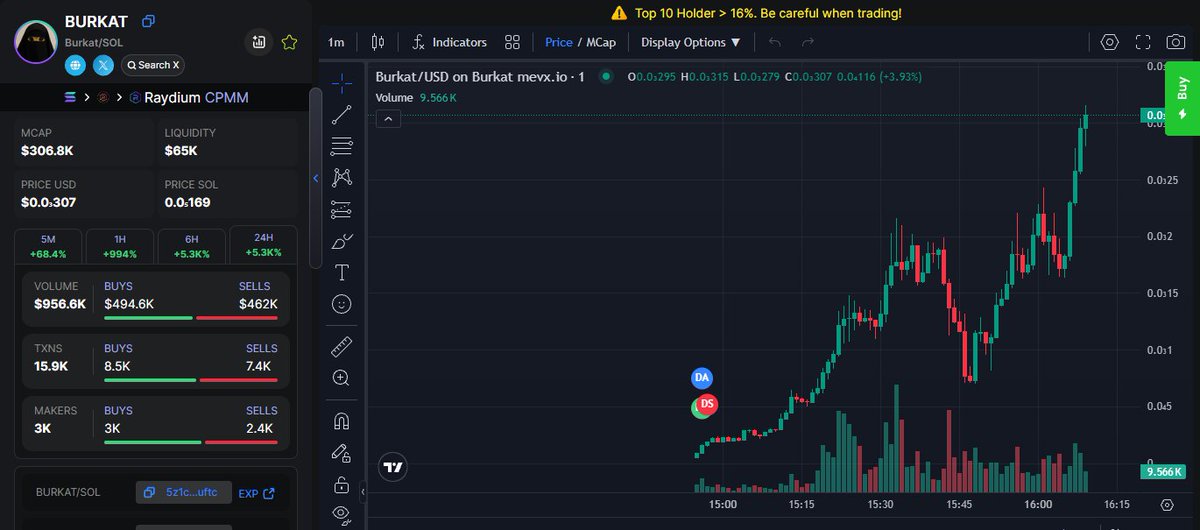Click the Search X button
This screenshot has width=1200, height=530.
click(x=152, y=65)
